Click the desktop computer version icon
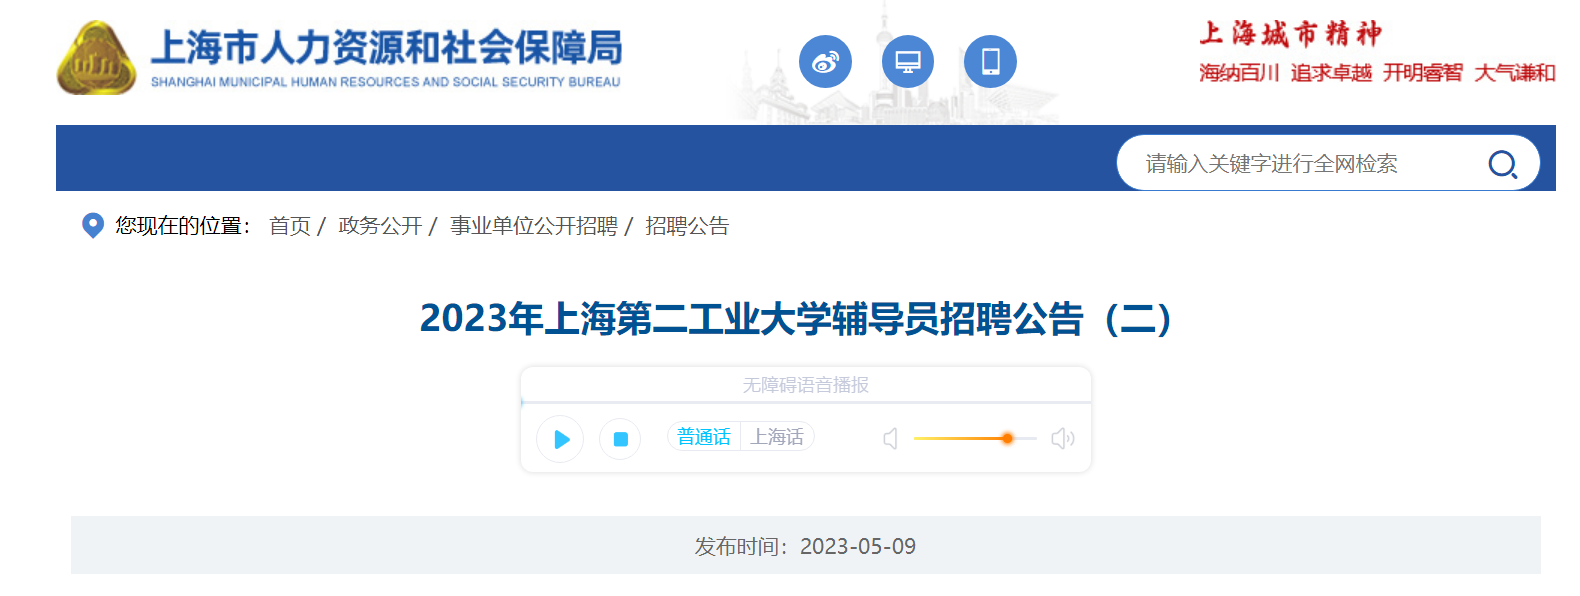The height and width of the screenshot is (596, 1580). (x=908, y=62)
